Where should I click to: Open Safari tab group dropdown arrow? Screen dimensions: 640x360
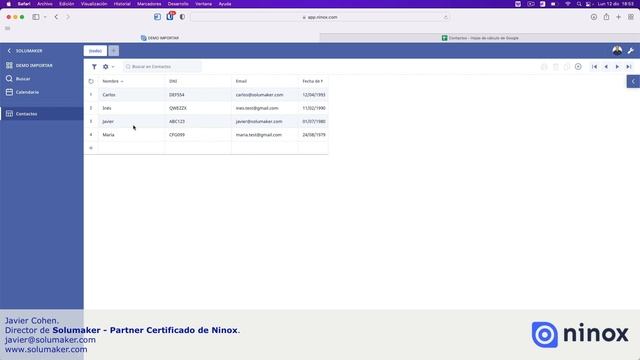45,17
